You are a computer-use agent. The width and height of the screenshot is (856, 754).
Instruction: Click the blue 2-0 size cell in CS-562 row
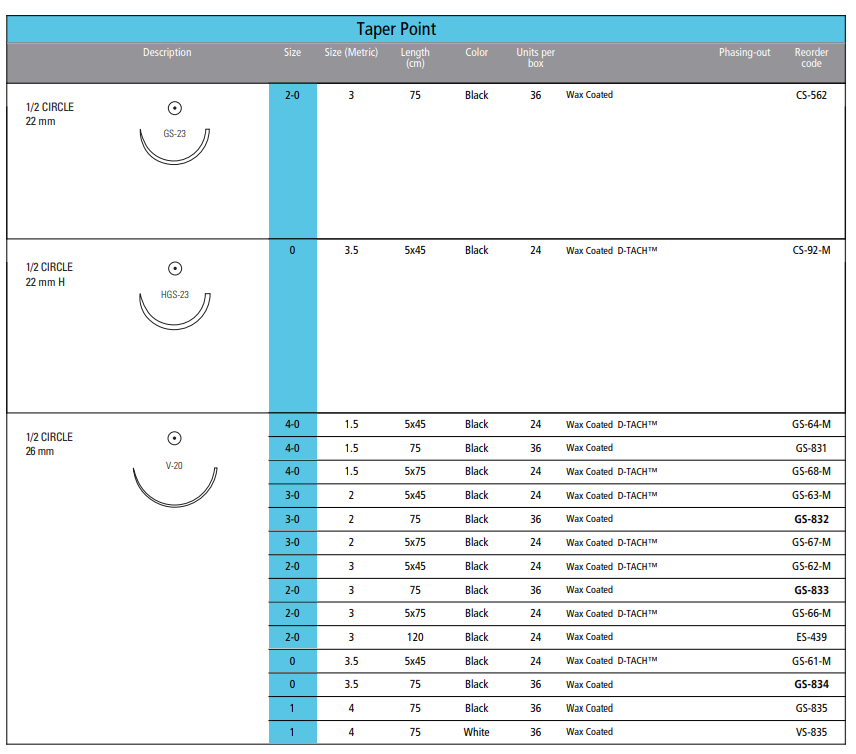(292, 96)
